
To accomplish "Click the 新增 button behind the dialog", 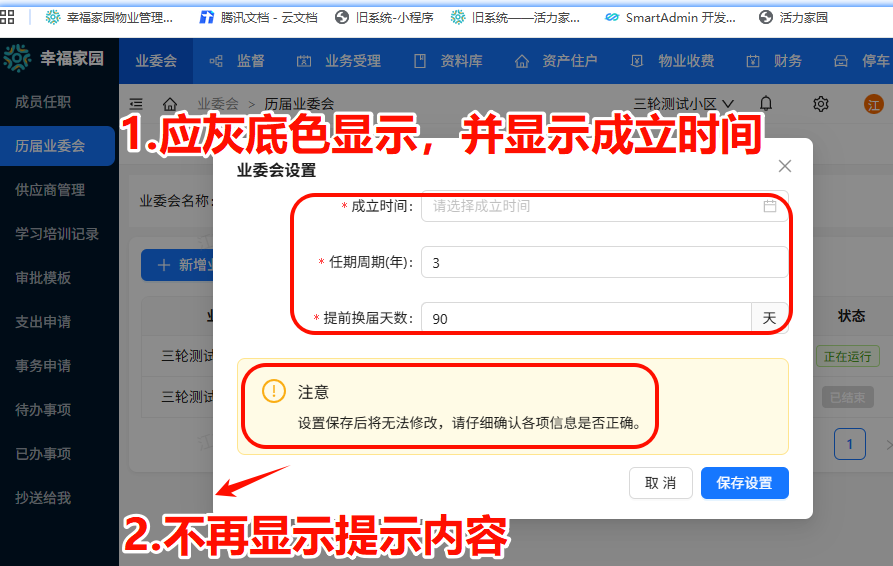I will (178, 265).
